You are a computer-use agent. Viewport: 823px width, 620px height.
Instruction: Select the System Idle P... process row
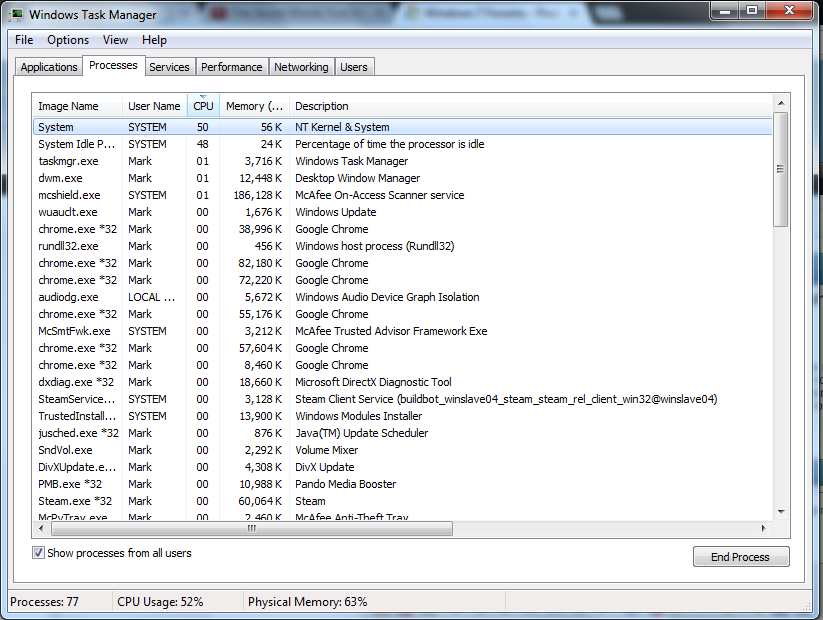point(403,144)
